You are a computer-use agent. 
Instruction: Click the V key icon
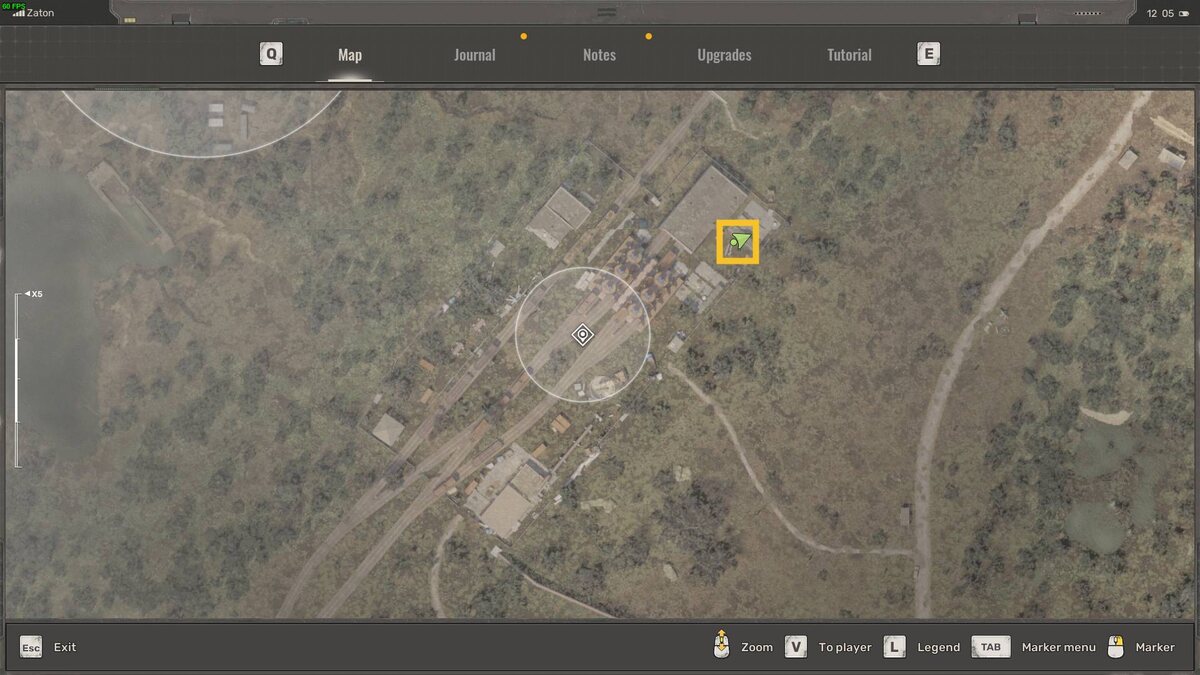(x=796, y=647)
